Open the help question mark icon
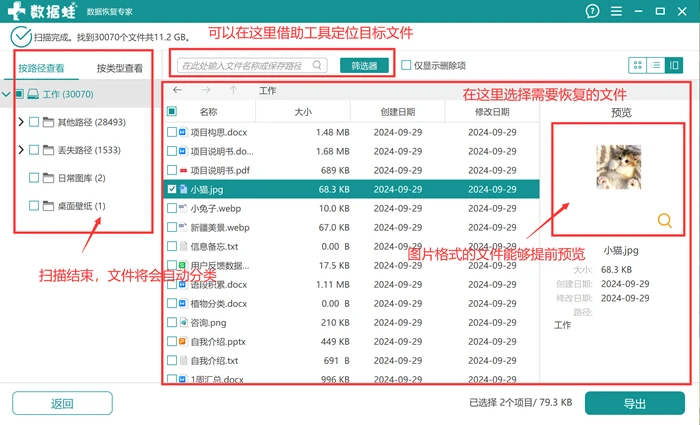This screenshot has height=425, width=700. tap(592, 11)
